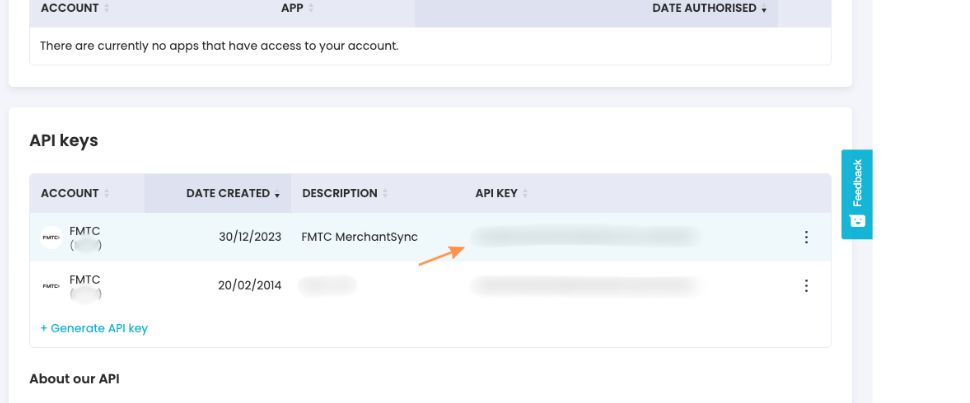Image resolution: width=970 pixels, height=403 pixels.
Task: Click the About our API heading
Action: point(75,379)
